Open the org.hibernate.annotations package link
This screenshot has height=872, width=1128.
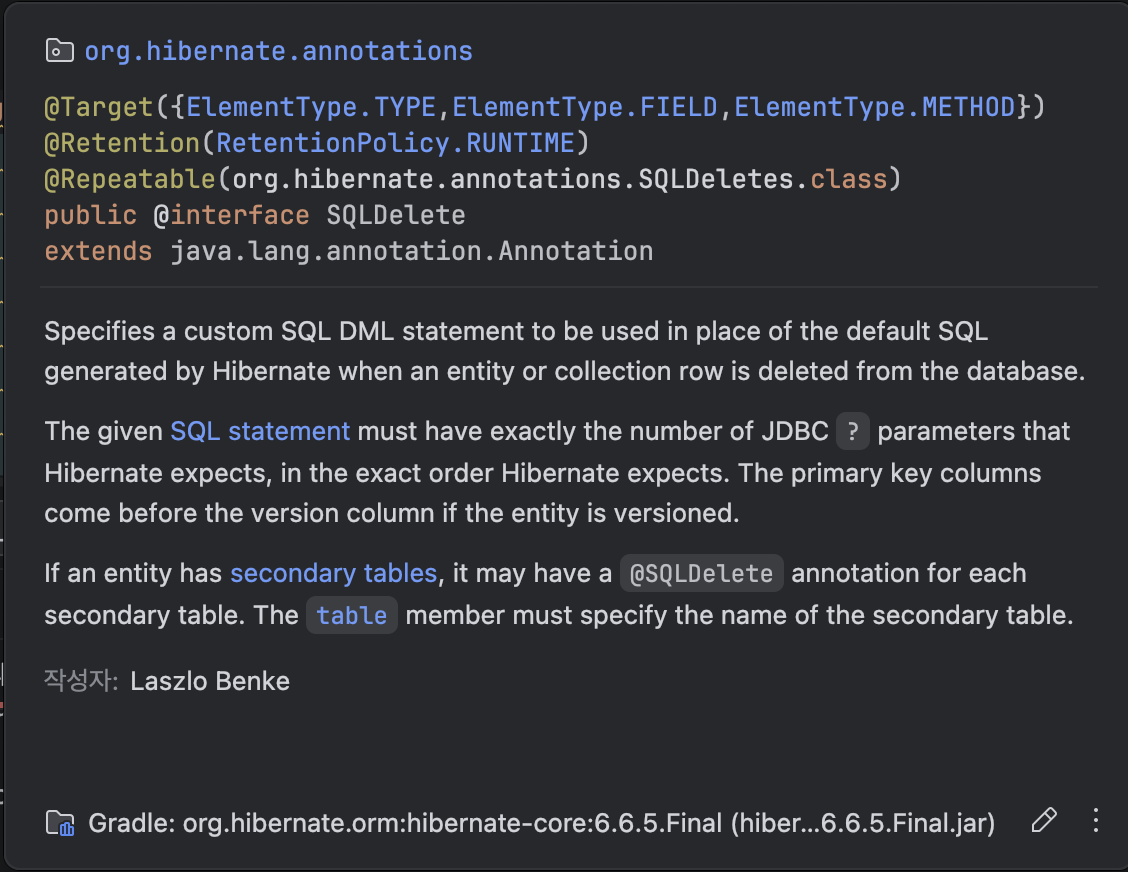point(278,52)
